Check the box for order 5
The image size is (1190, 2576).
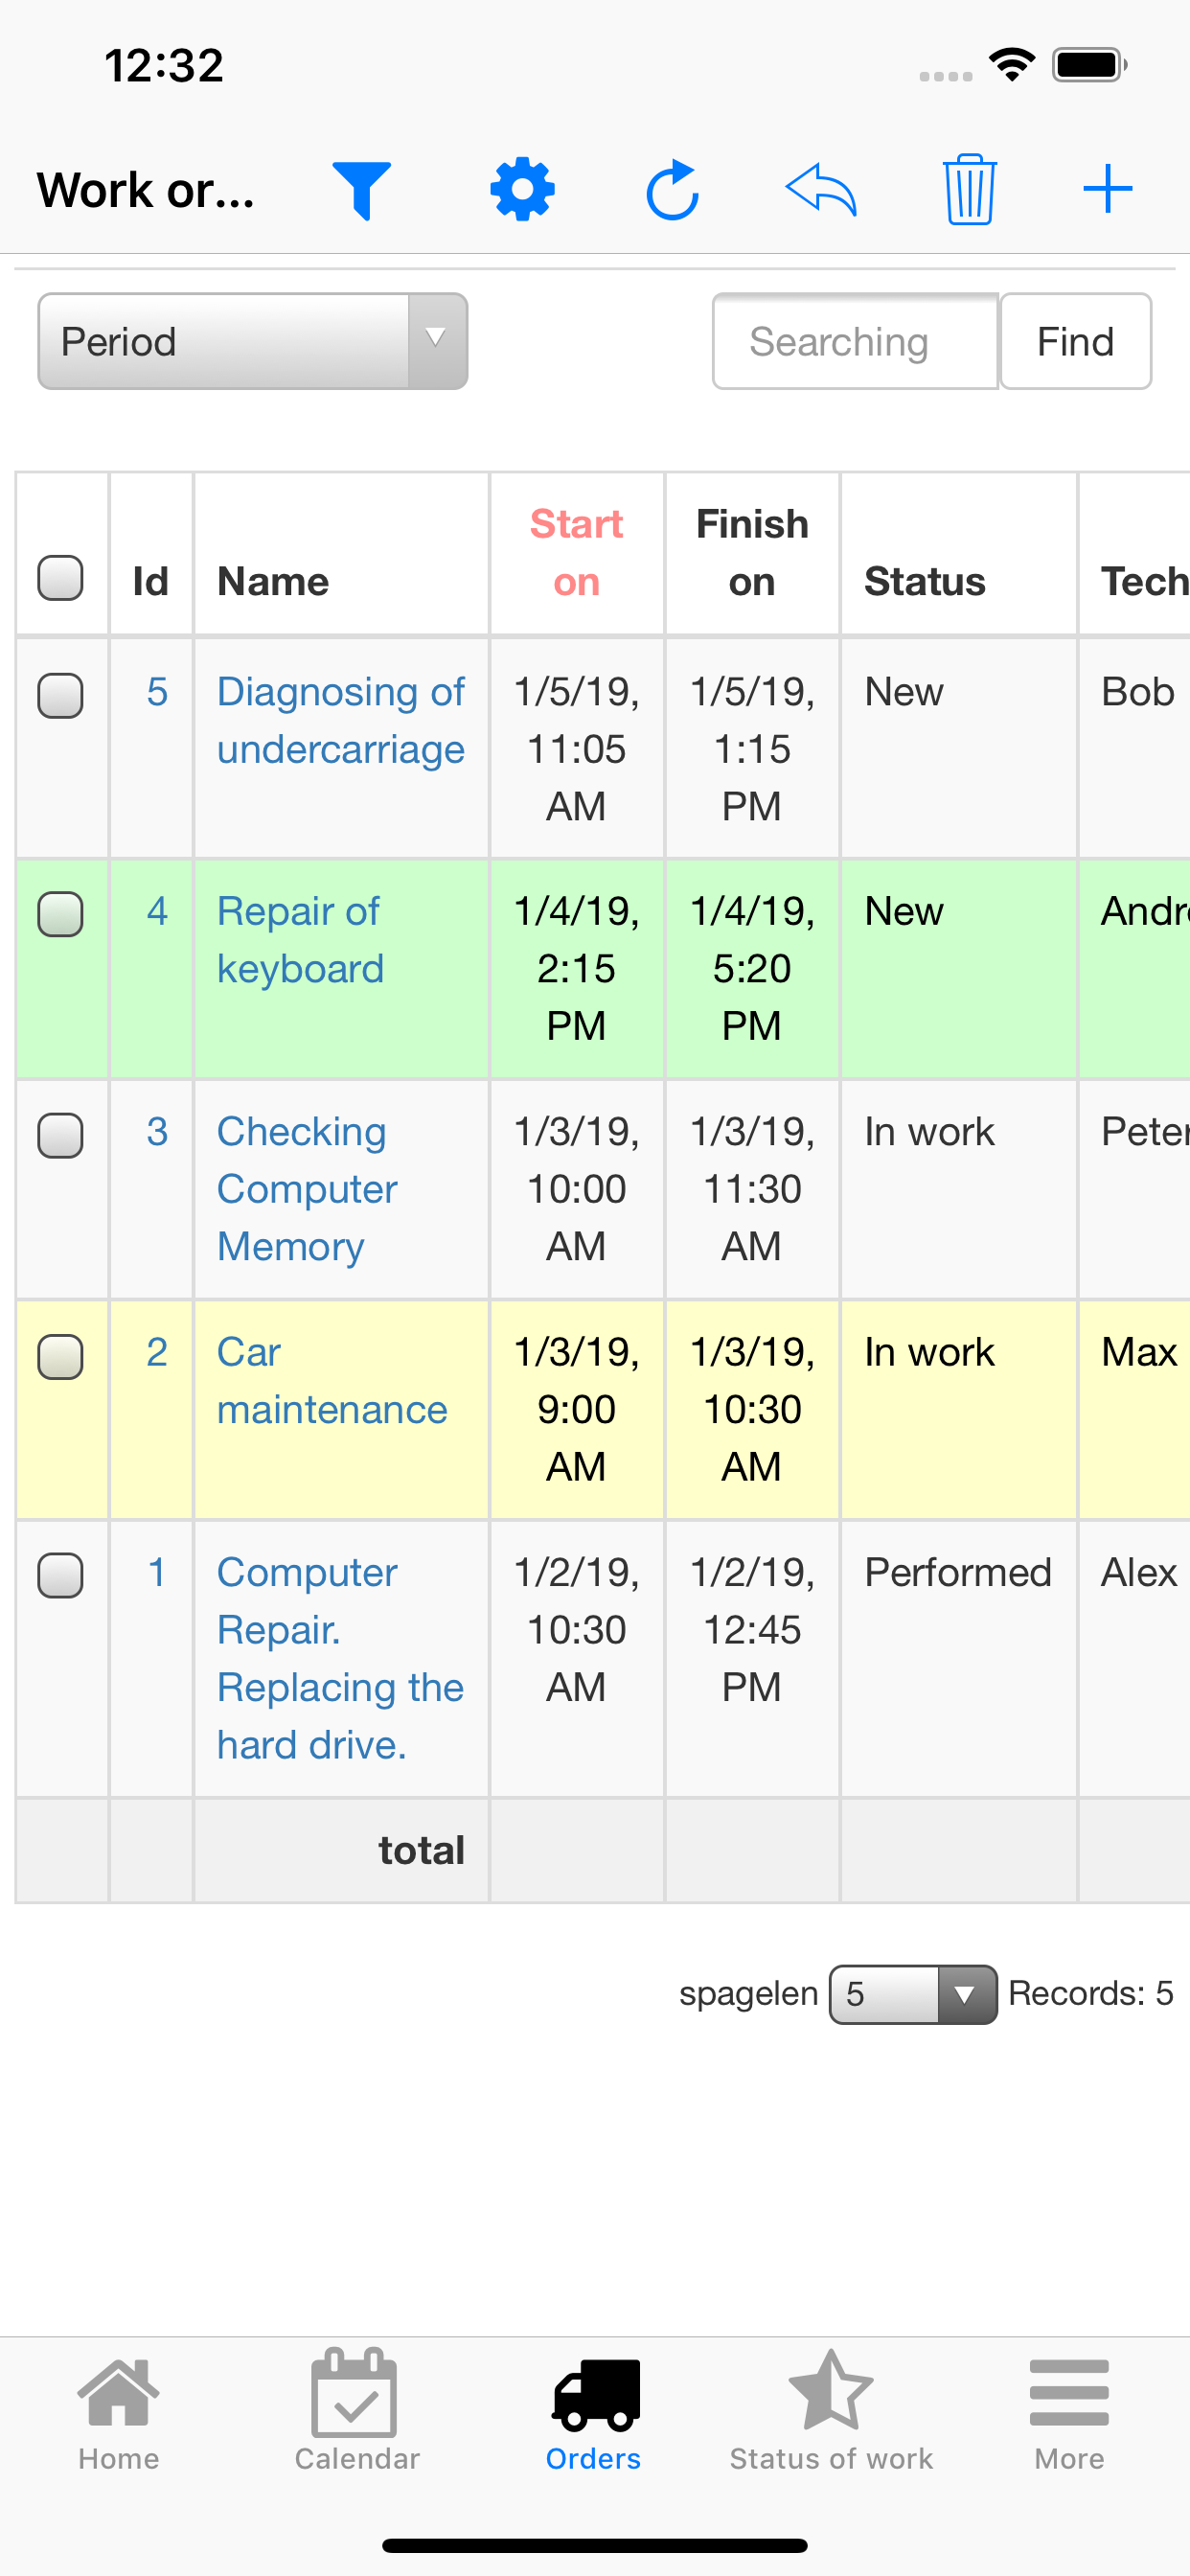click(60, 696)
